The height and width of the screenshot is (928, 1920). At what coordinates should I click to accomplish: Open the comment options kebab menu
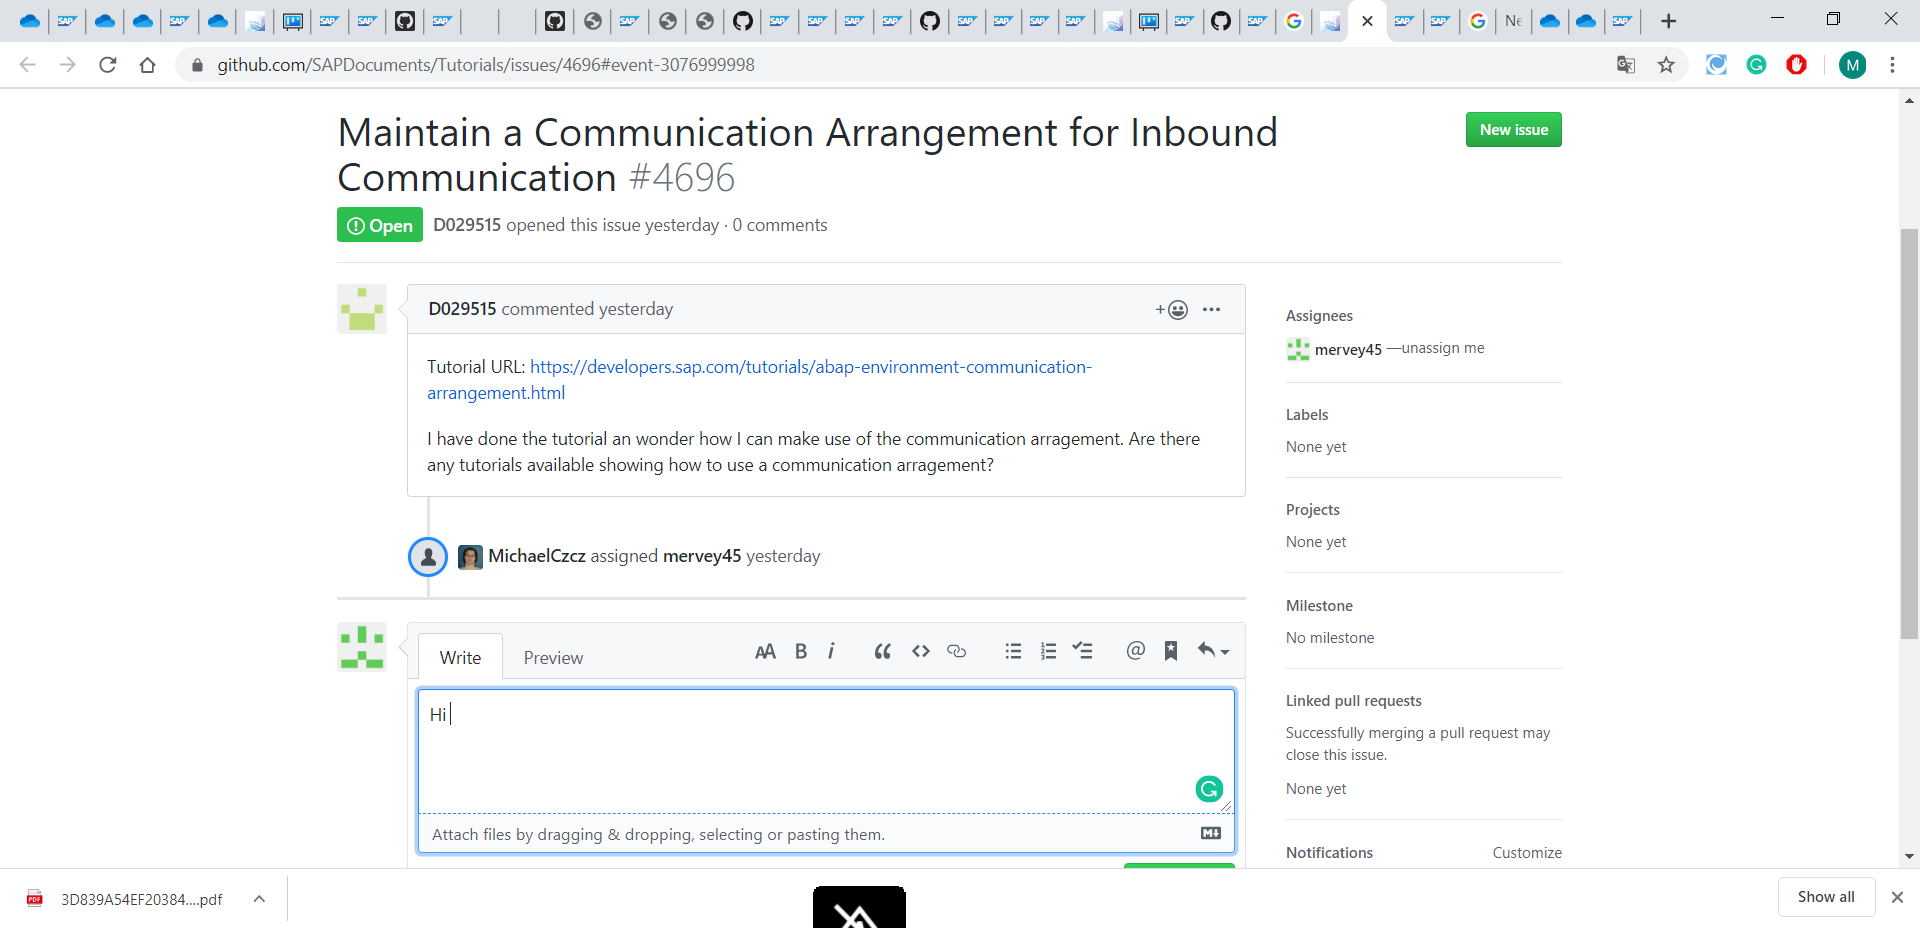[1212, 310]
